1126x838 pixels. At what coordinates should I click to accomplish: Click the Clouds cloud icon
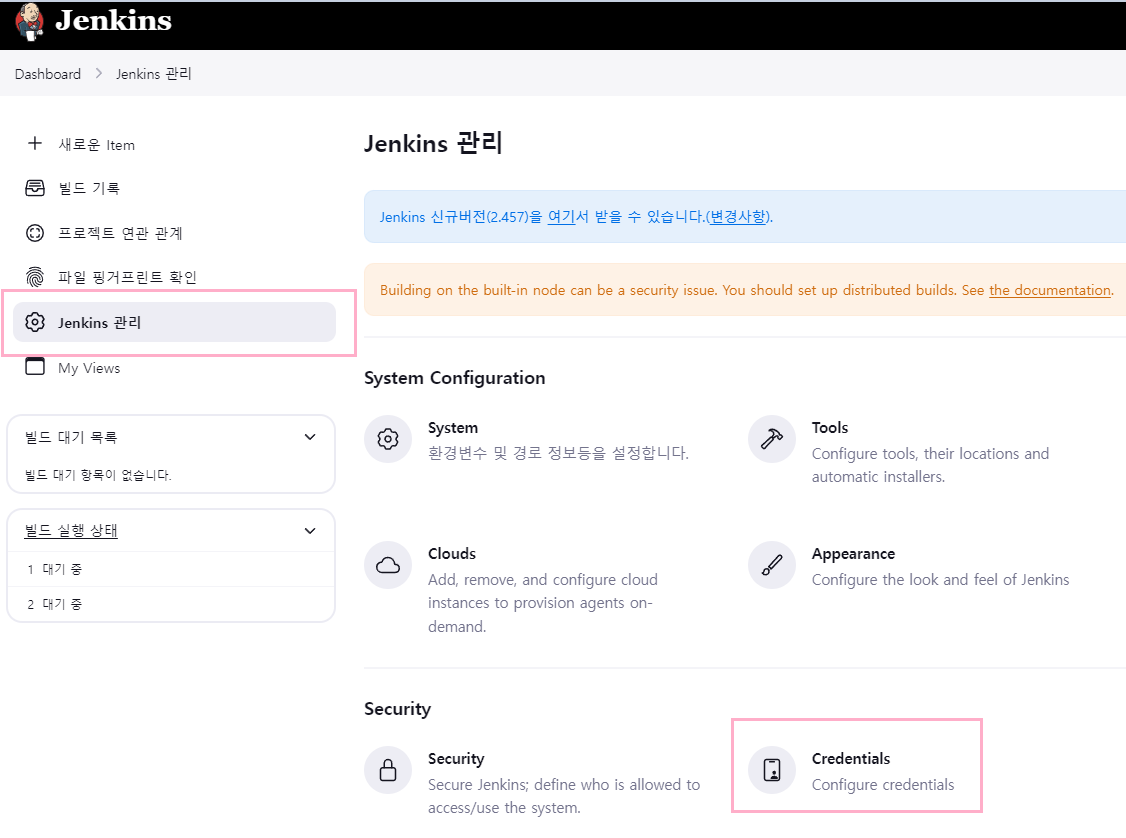pos(388,565)
